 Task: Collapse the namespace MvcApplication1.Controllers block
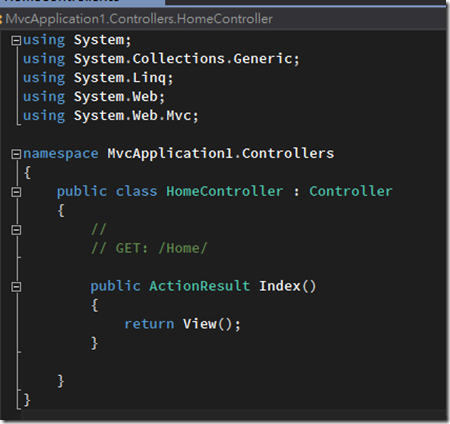click(16, 154)
